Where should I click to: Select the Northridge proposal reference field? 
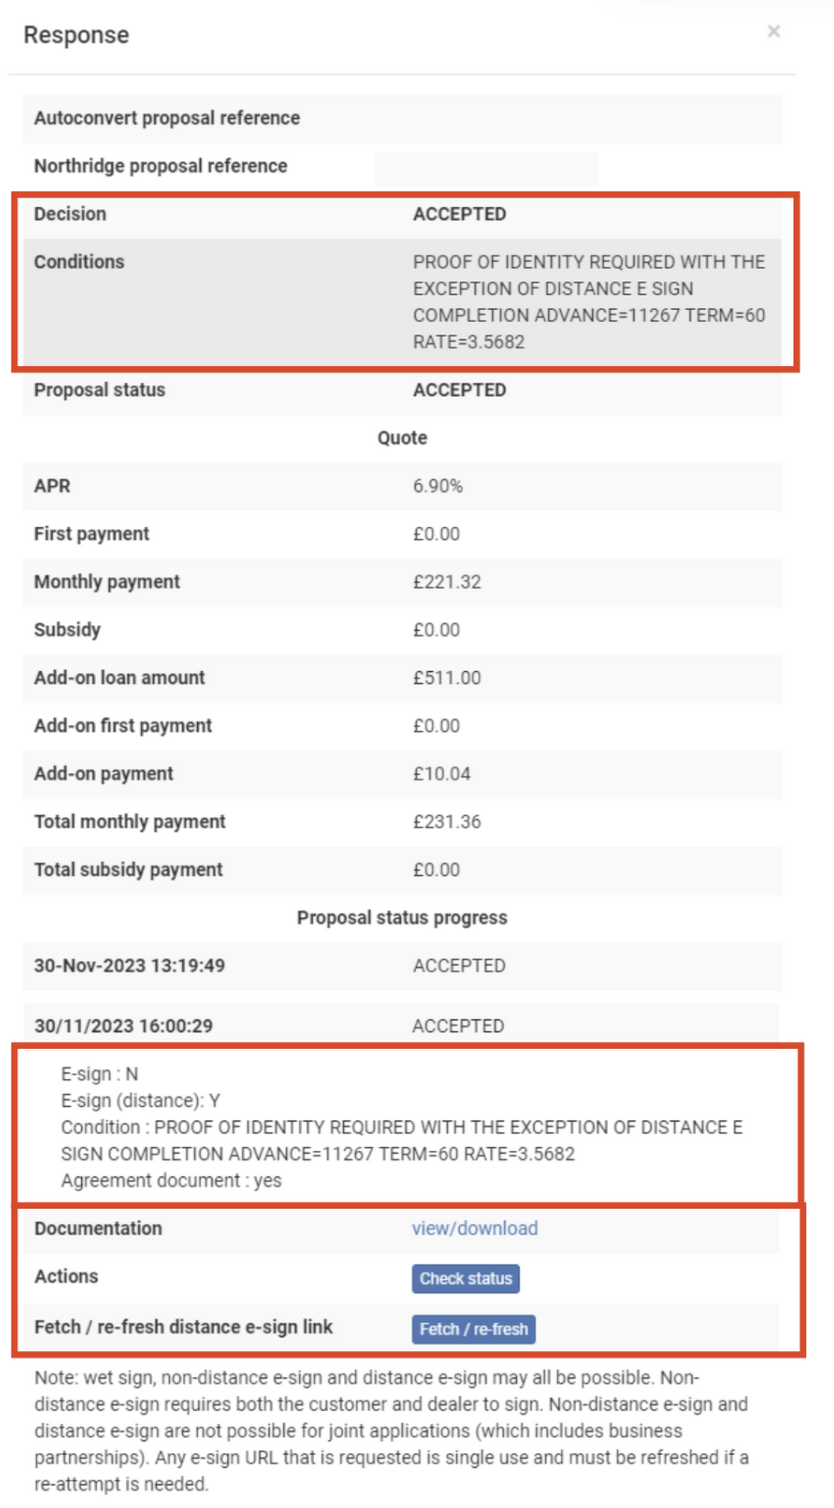pos(485,165)
